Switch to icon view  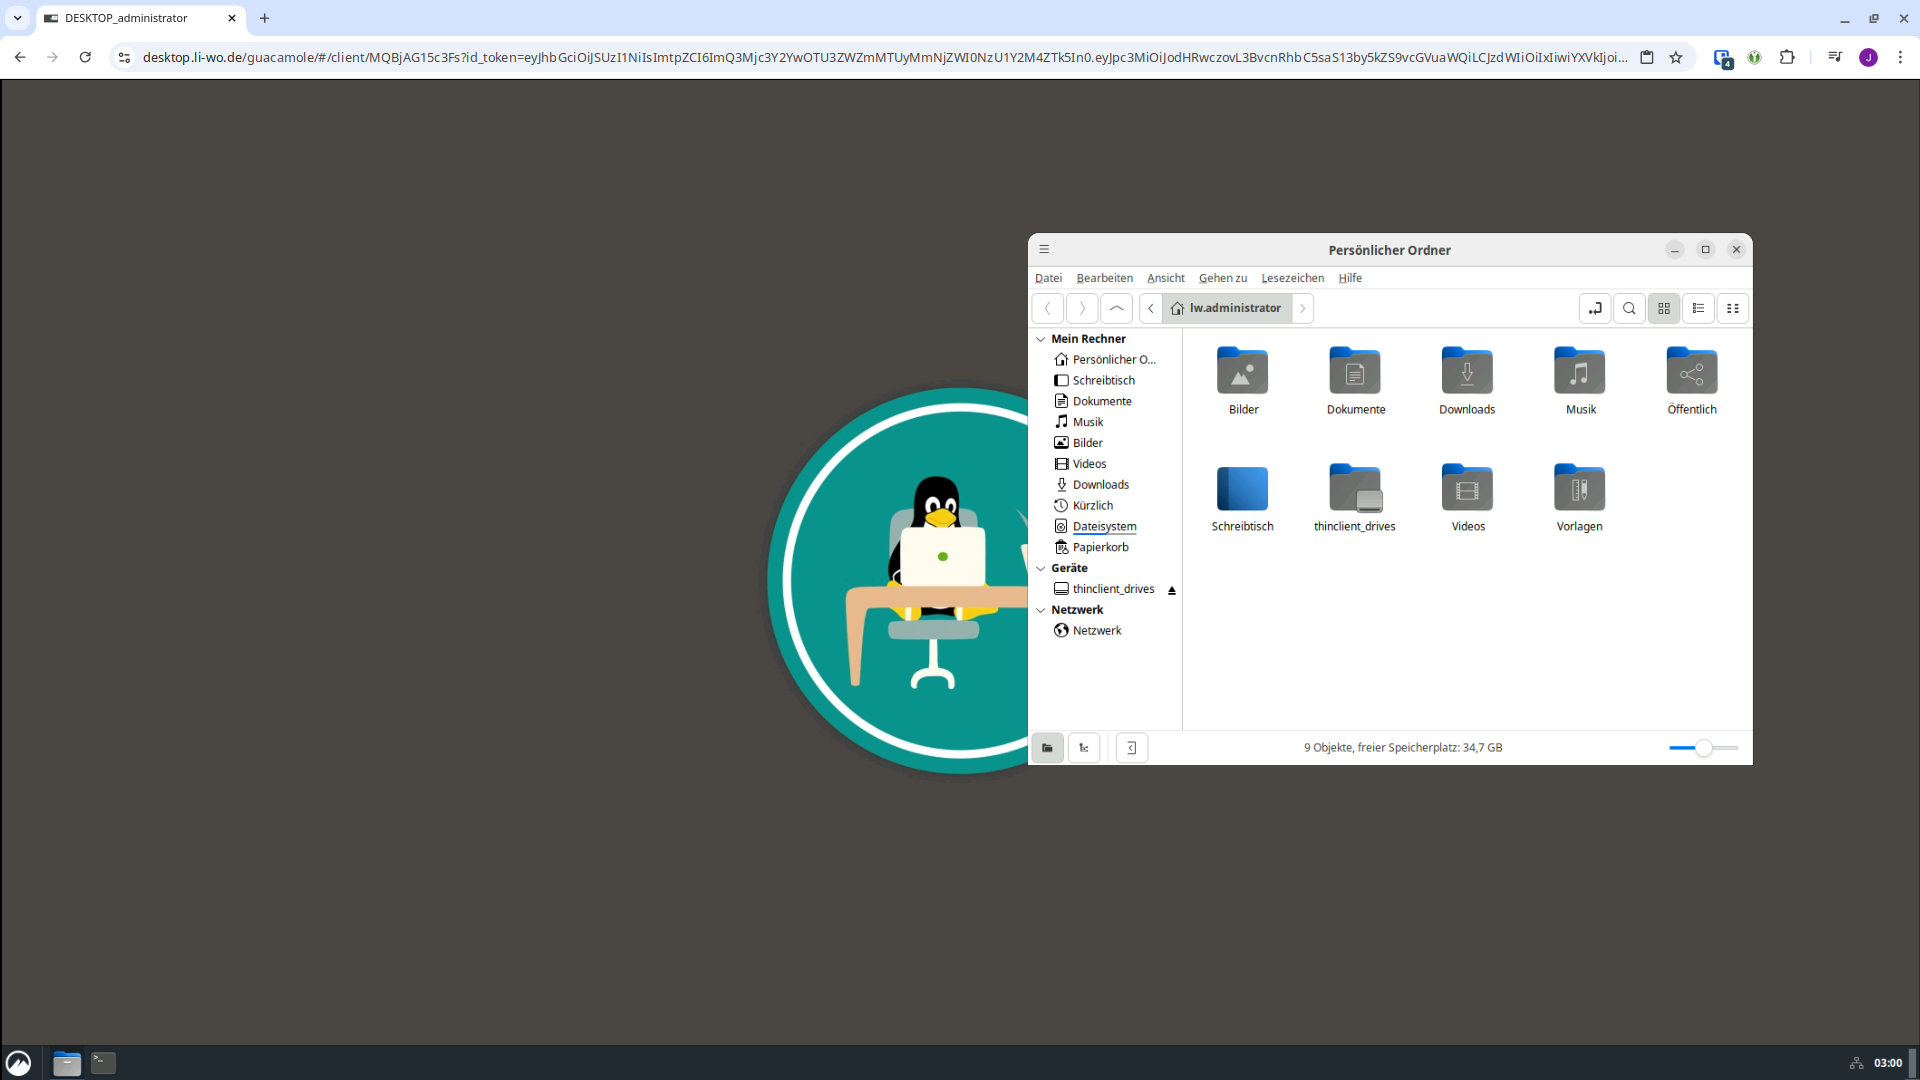tap(1664, 308)
